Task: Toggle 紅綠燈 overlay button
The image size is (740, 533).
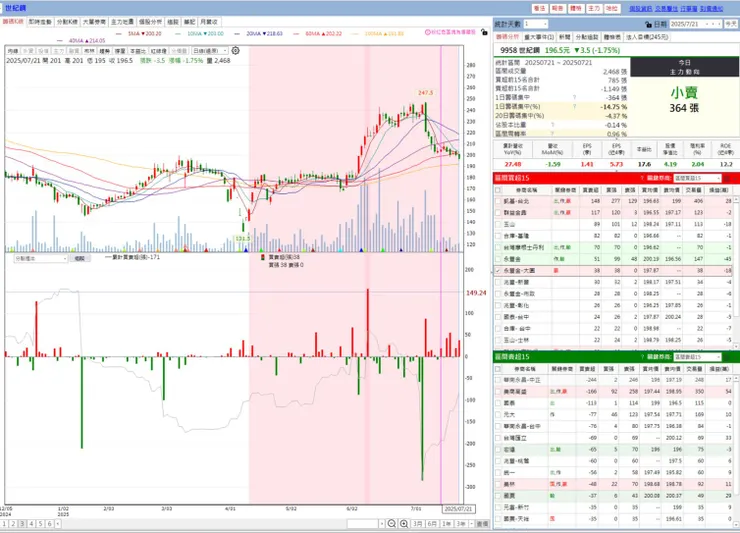Action: coord(159,51)
